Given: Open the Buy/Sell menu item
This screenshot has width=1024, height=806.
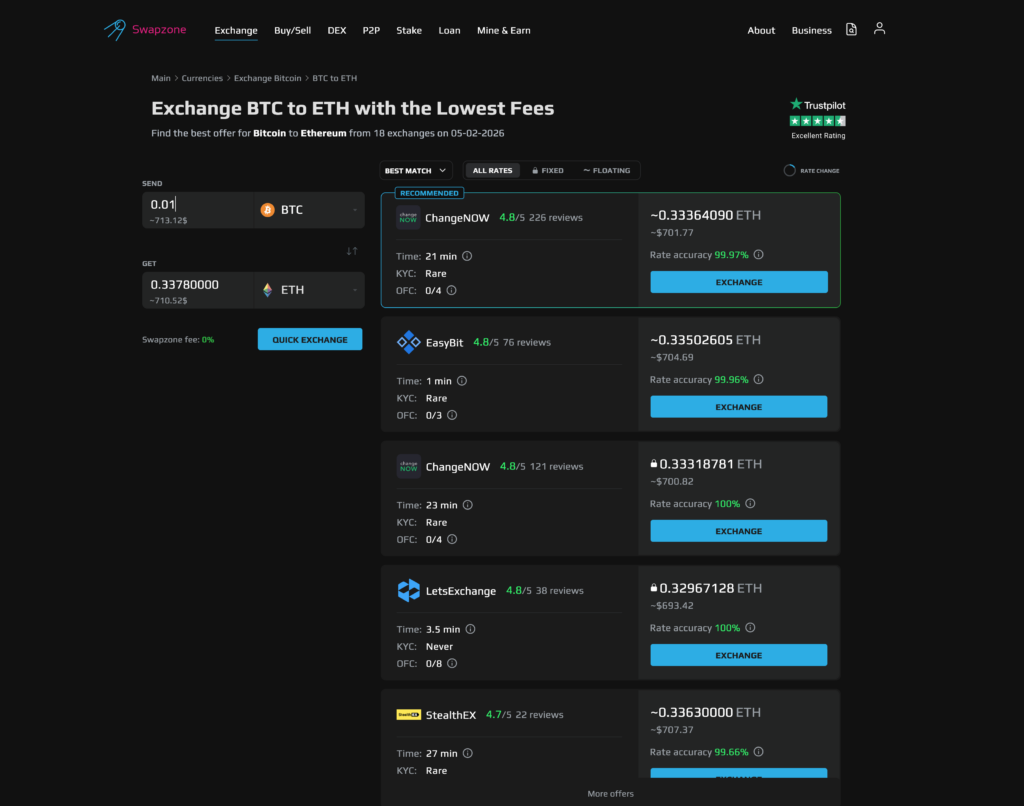Looking at the screenshot, I should click(x=292, y=30).
